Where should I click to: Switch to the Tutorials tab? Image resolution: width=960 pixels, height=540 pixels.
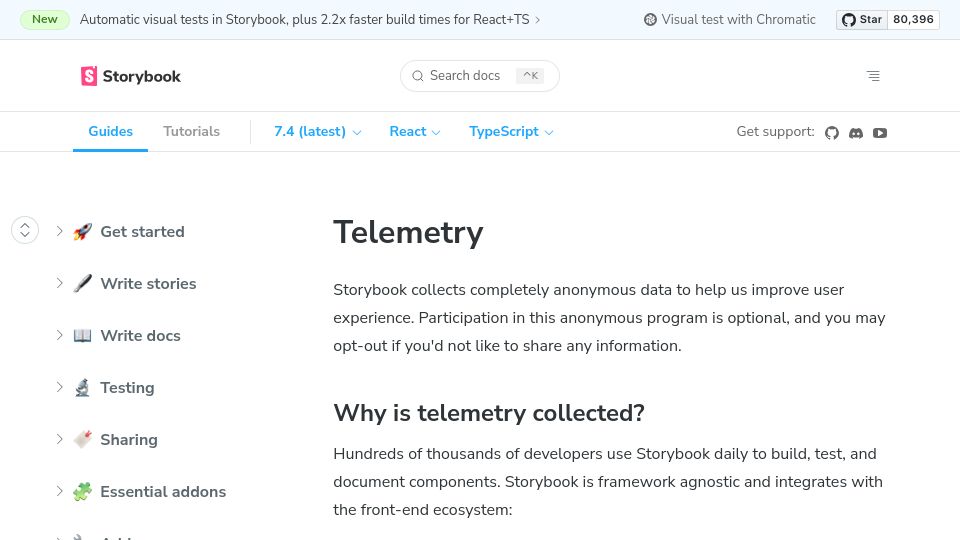click(191, 132)
